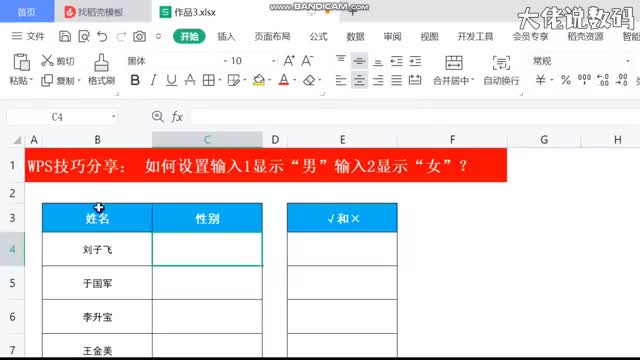The image size is (640, 360).
Task: Redo the last undone action
Action: pos(121,37)
